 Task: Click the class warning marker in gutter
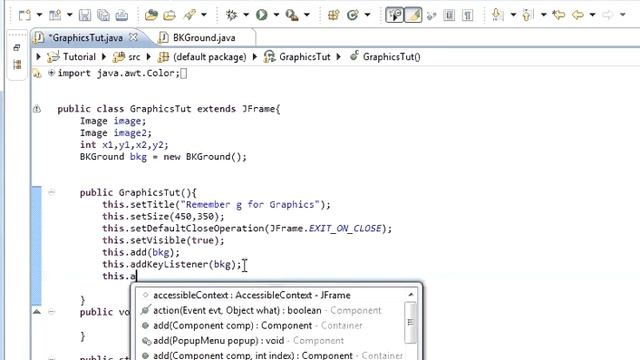pos(37,109)
